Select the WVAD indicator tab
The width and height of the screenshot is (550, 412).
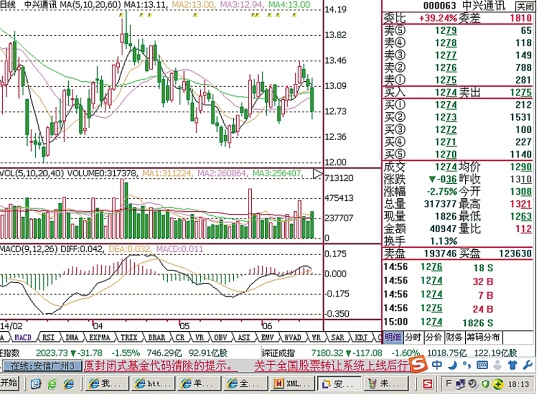click(293, 337)
